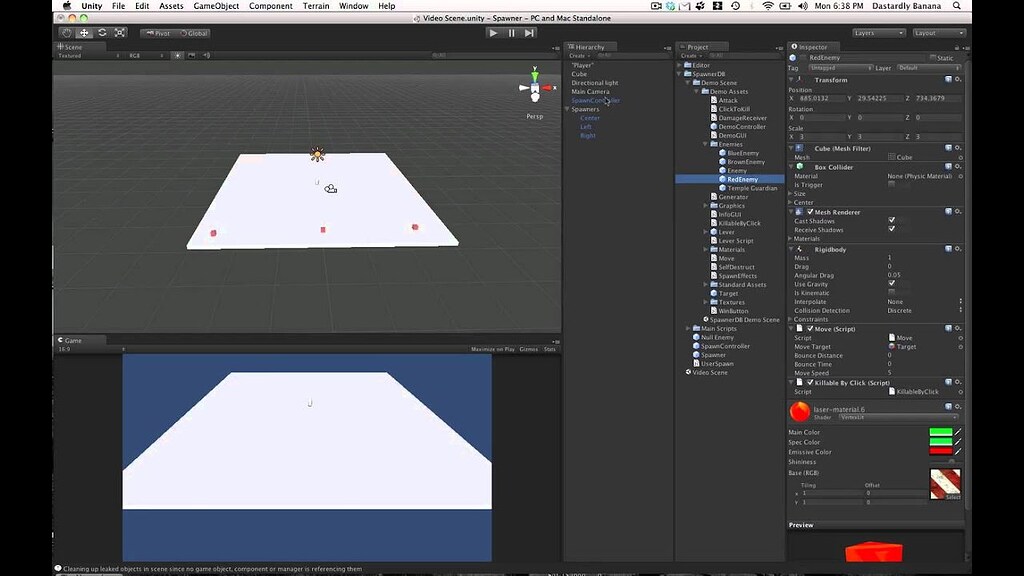This screenshot has width=1024, height=576.
Task: Disable Use Gravity in the Rigidbody
Action: pyautogui.click(x=891, y=284)
